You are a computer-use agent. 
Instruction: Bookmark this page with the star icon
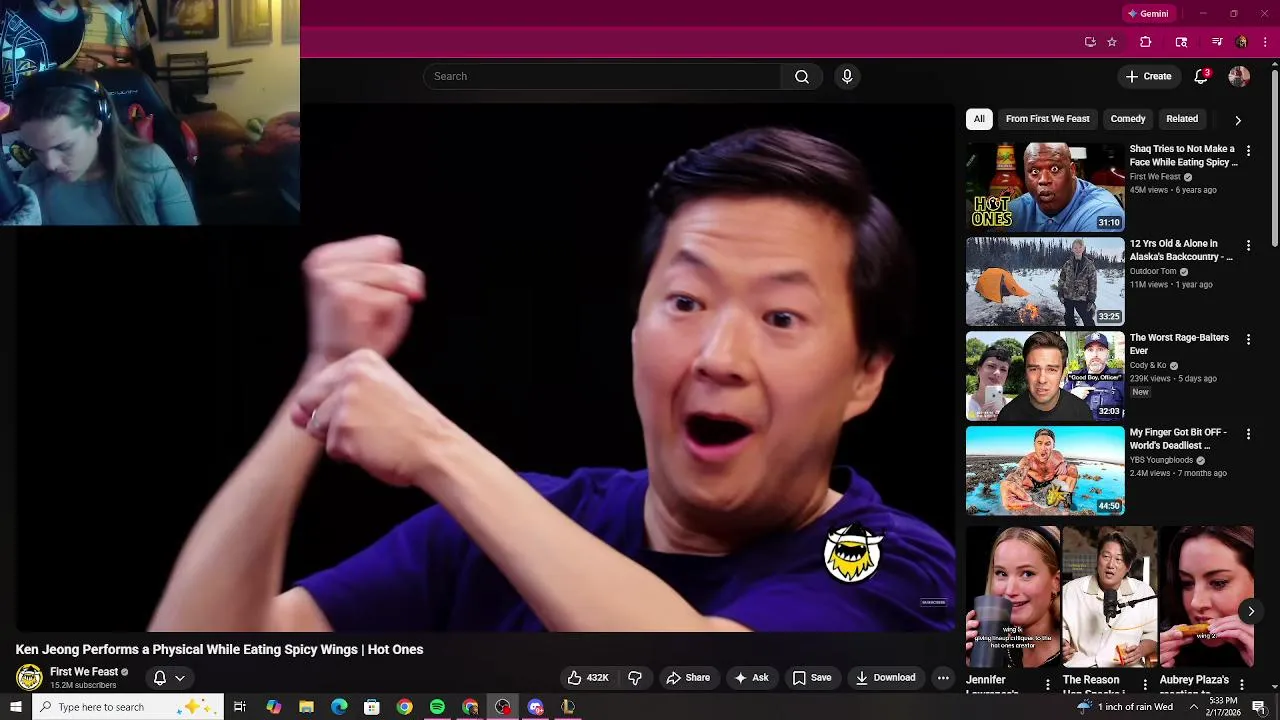[x=1112, y=42]
